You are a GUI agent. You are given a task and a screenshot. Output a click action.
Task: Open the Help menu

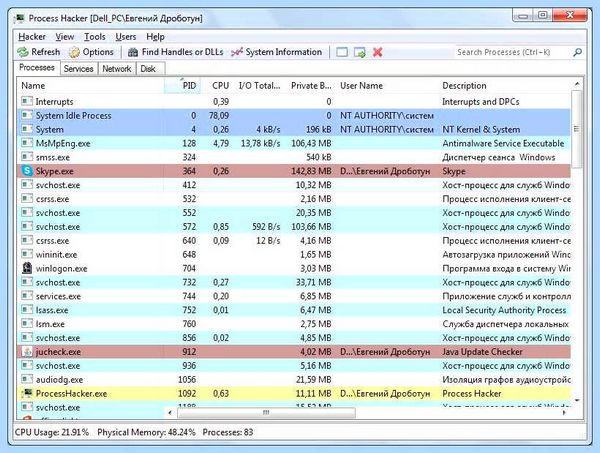click(155, 37)
